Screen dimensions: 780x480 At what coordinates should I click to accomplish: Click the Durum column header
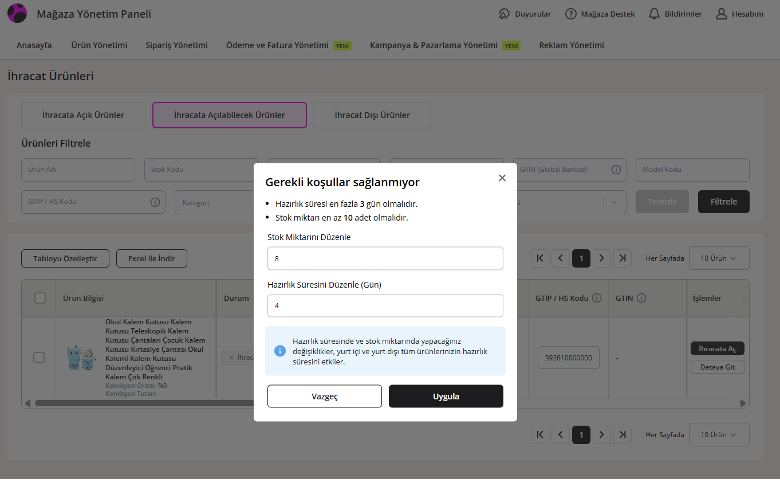click(x=236, y=298)
